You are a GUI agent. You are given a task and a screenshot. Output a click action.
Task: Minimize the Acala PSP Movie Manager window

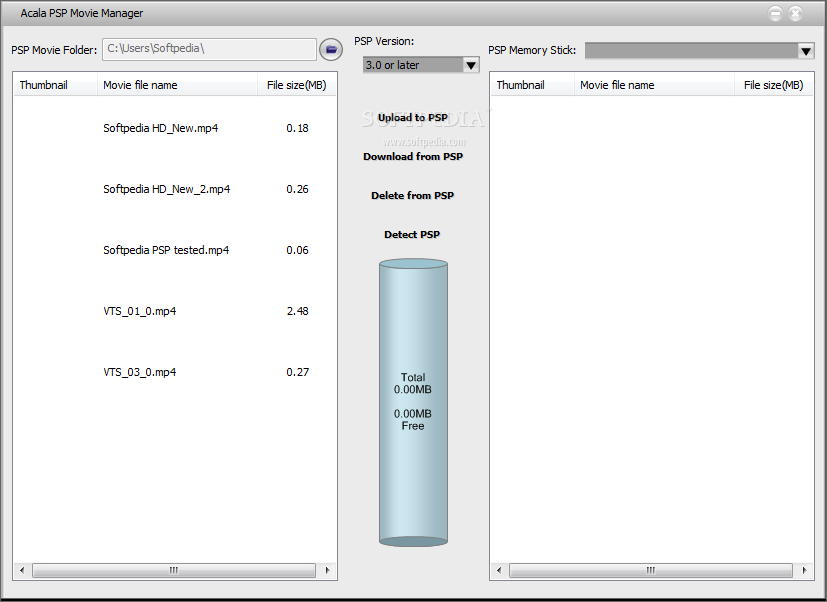click(775, 14)
